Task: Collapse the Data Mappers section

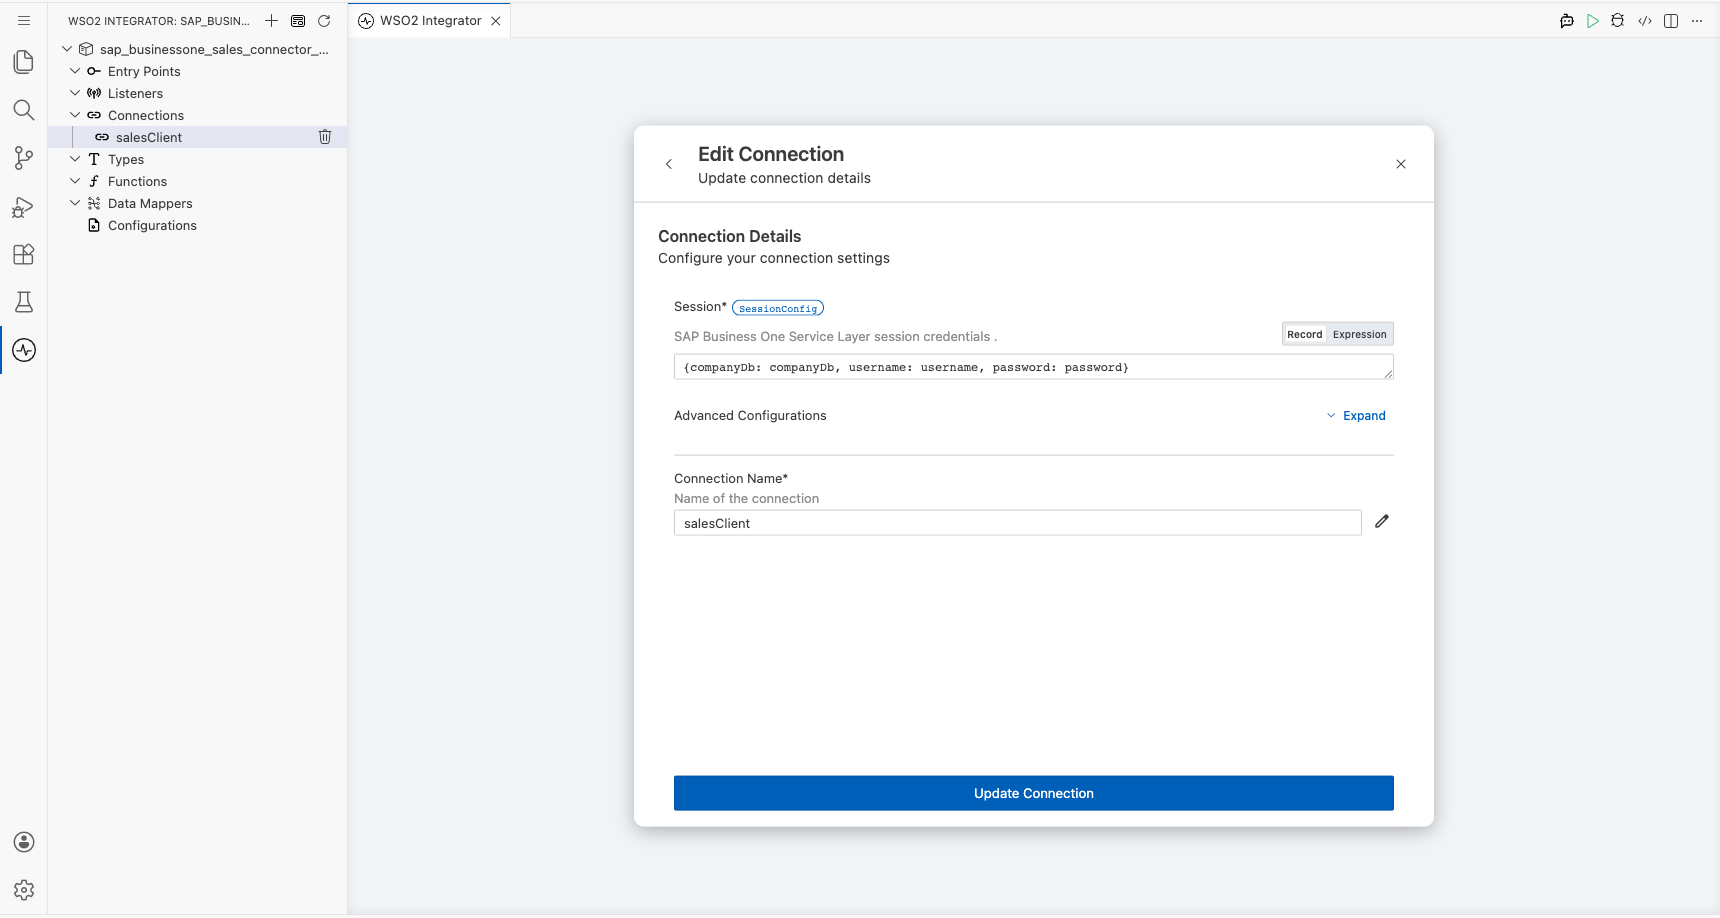Action: 75,203
